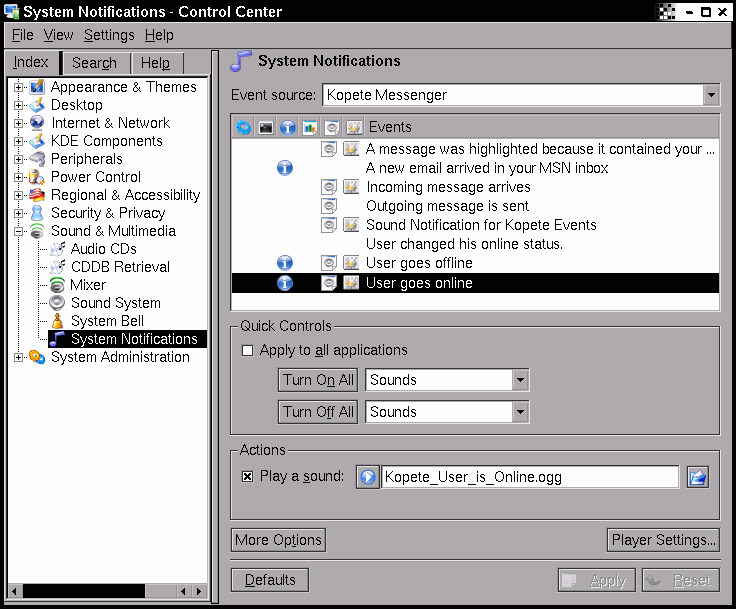Image resolution: width=736 pixels, height=609 pixels.
Task: Open the sound file browse folder icon
Action: click(697, 477)
